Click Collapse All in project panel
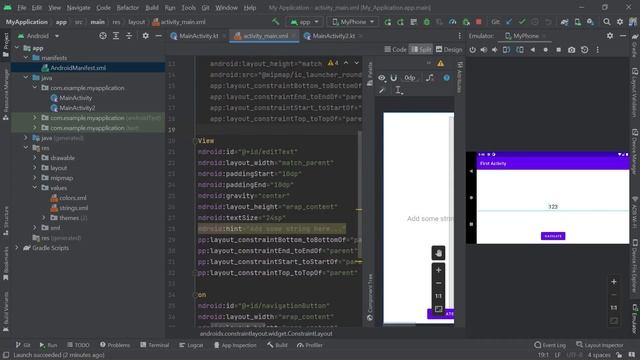The width and height of the screenshot is (640, 360). click(x=129, y=36)
